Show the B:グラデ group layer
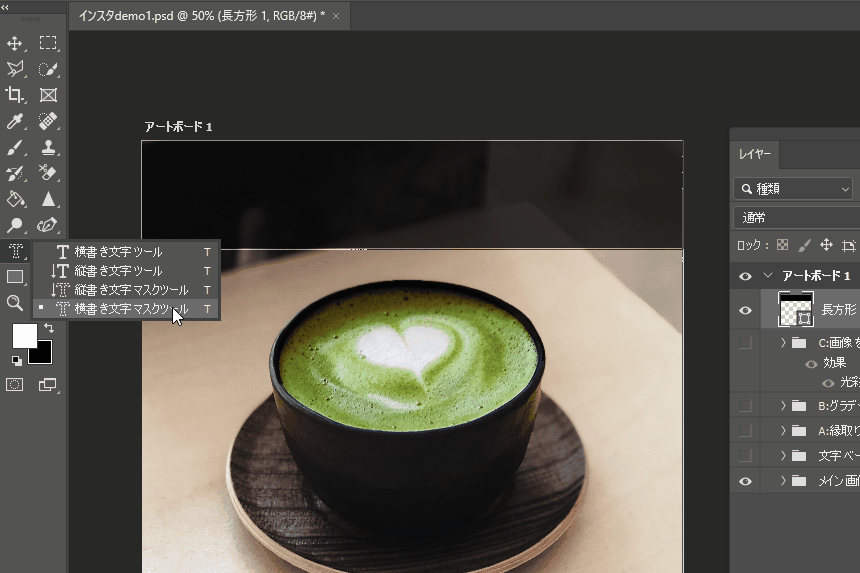 tap(745, 406)
